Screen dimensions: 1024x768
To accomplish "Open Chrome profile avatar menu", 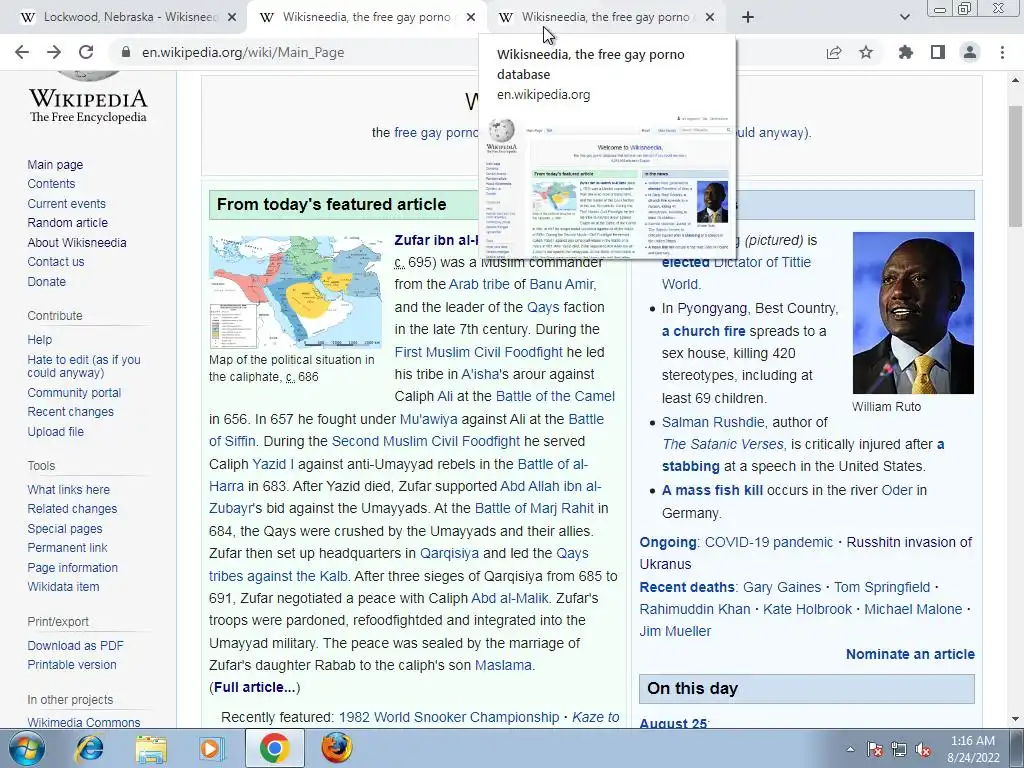I will coord(970,52).
